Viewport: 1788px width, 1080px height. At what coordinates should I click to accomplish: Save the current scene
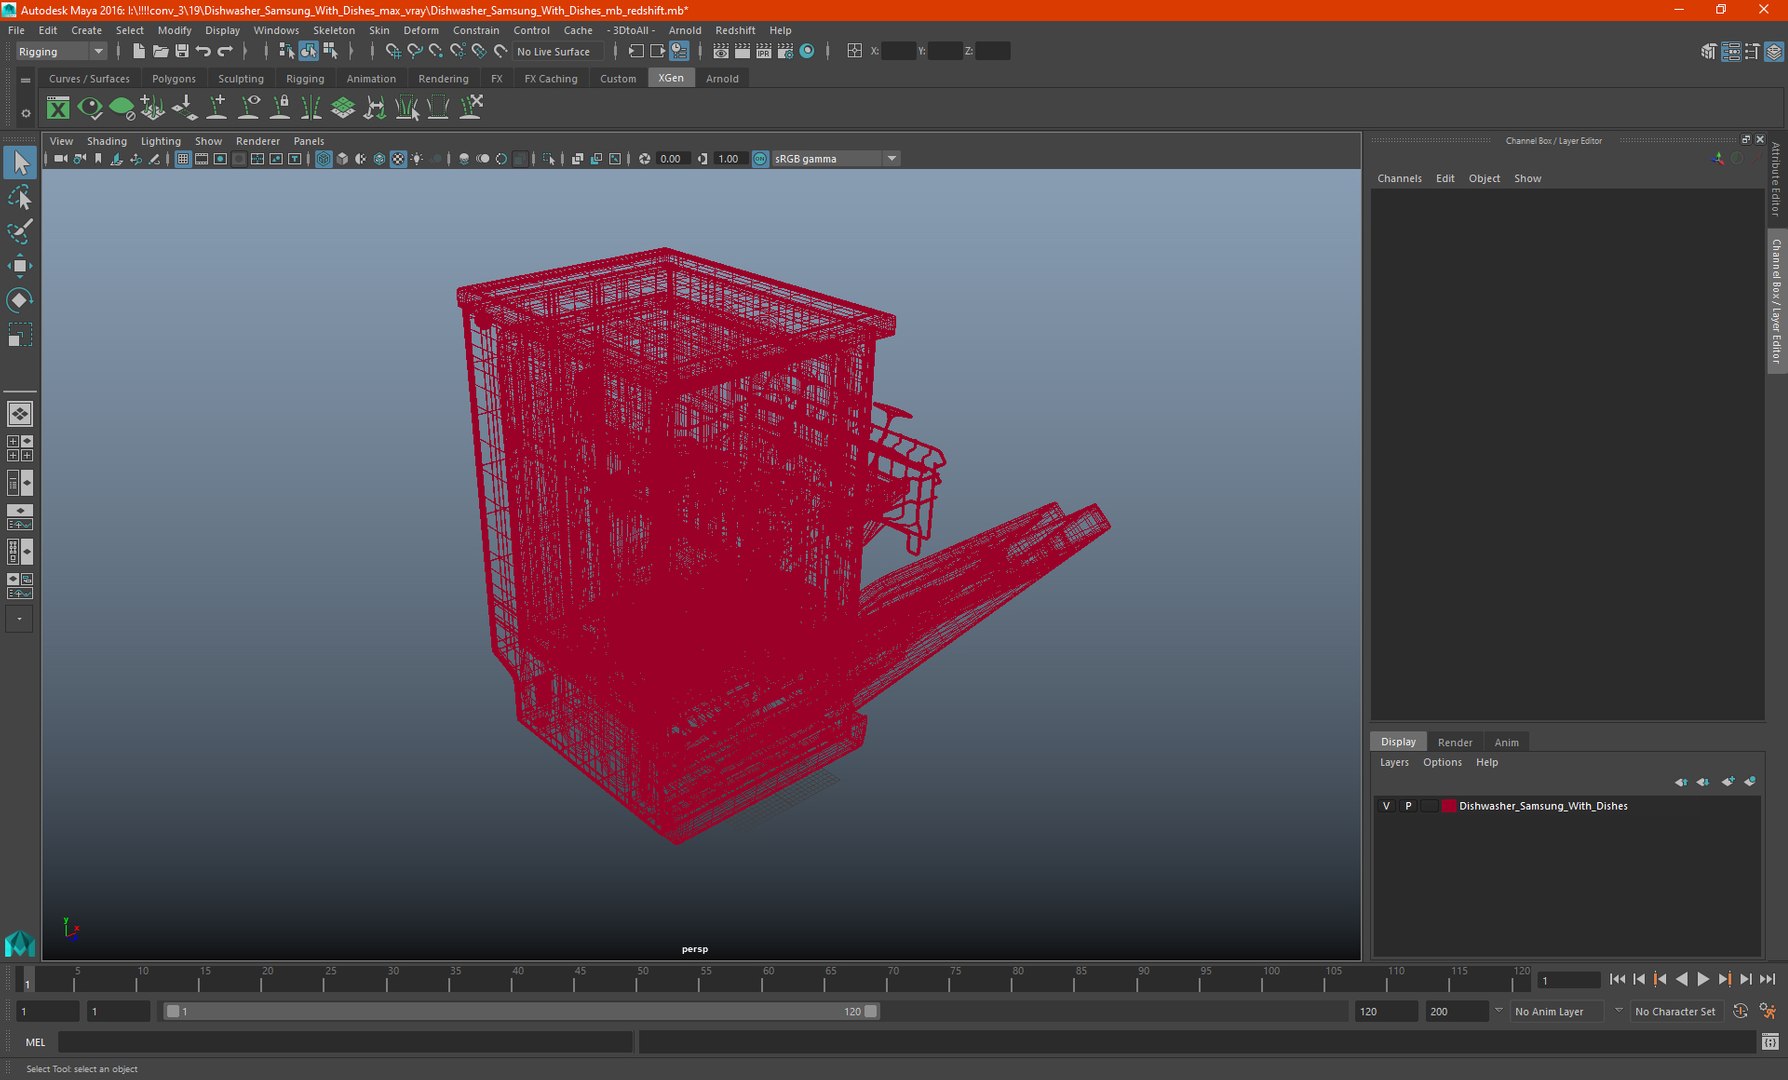(x=181, y=51)
